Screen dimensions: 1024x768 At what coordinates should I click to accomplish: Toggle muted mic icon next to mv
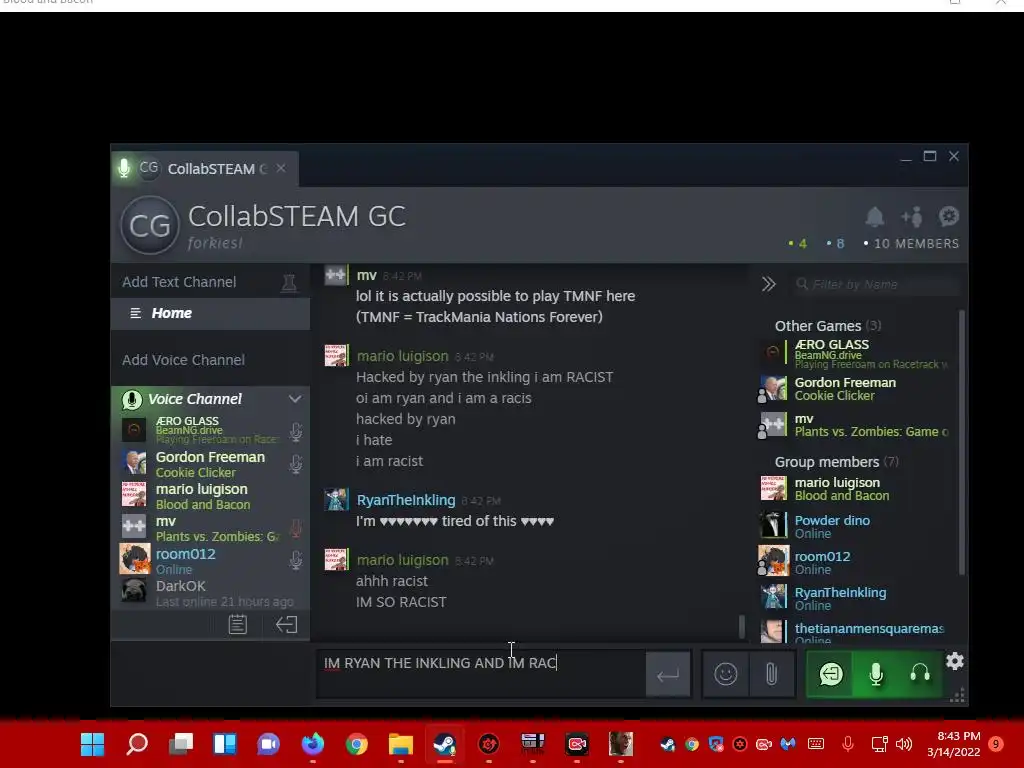point(296,528)
